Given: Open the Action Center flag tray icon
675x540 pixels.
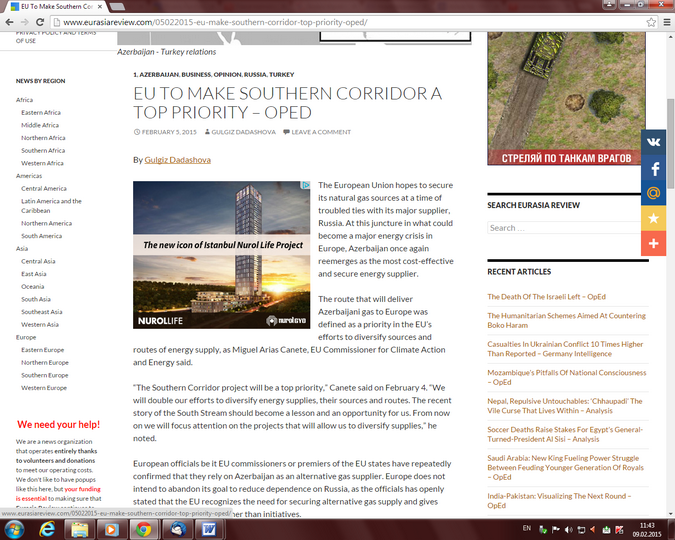Looking at the screenshot, I should (556, 530).
